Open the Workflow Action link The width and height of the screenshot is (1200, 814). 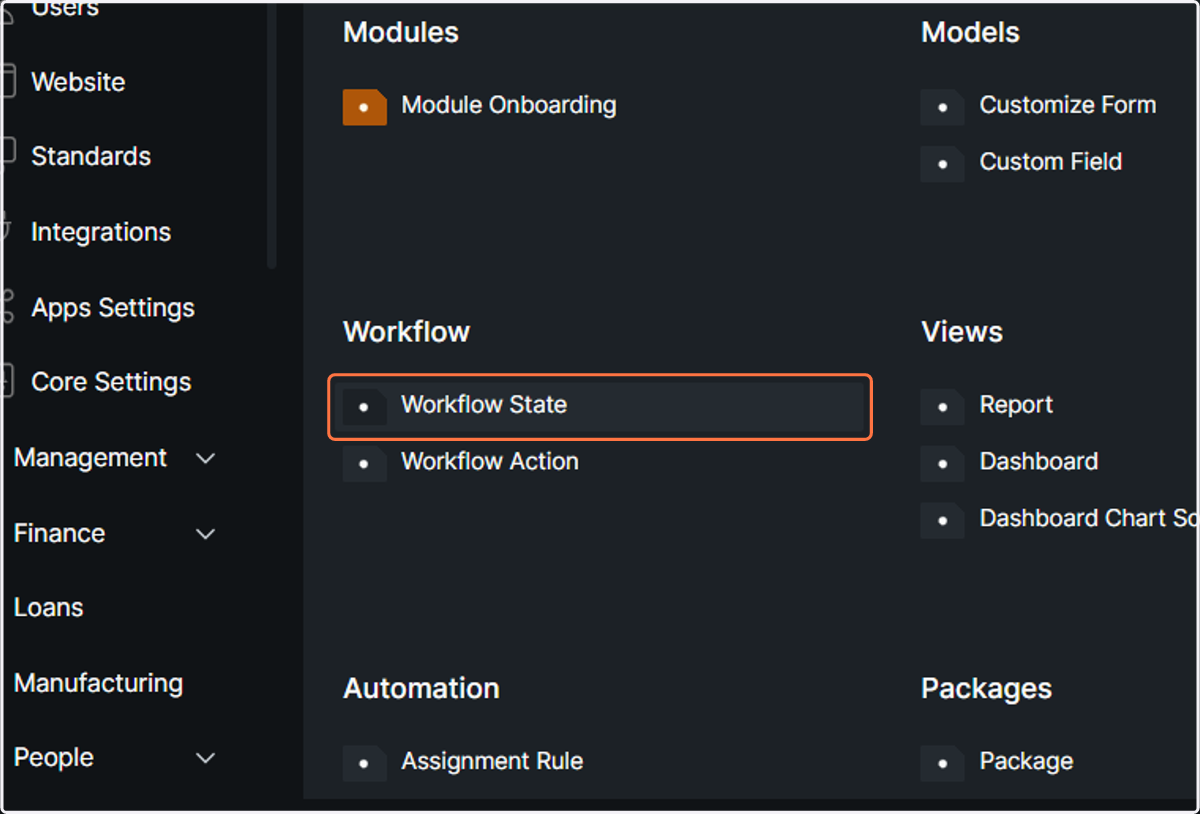pyautogui.click(x=490, y=461)
